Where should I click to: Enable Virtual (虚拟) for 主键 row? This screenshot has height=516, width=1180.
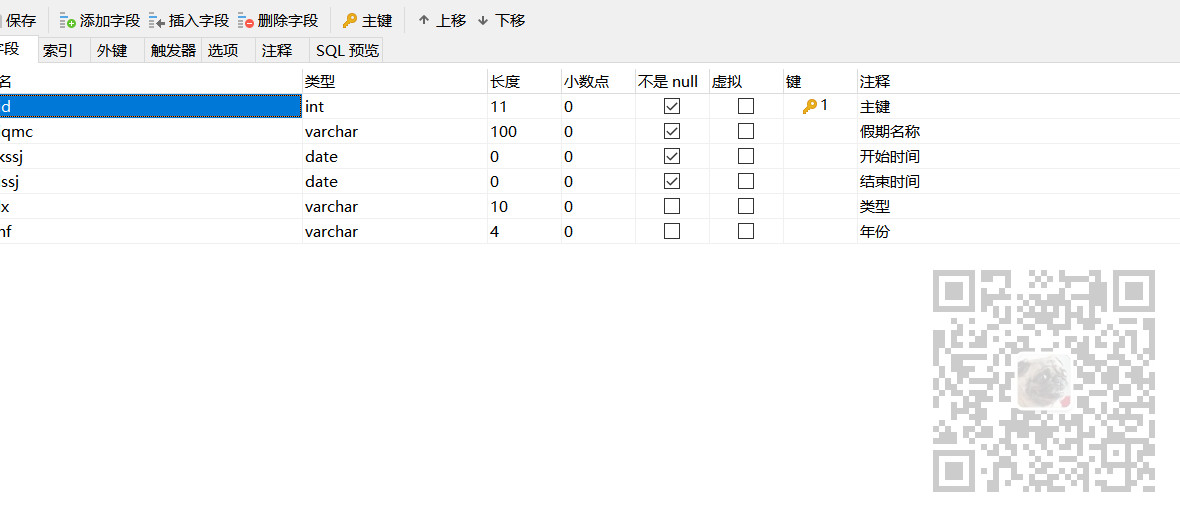[746, 106]
